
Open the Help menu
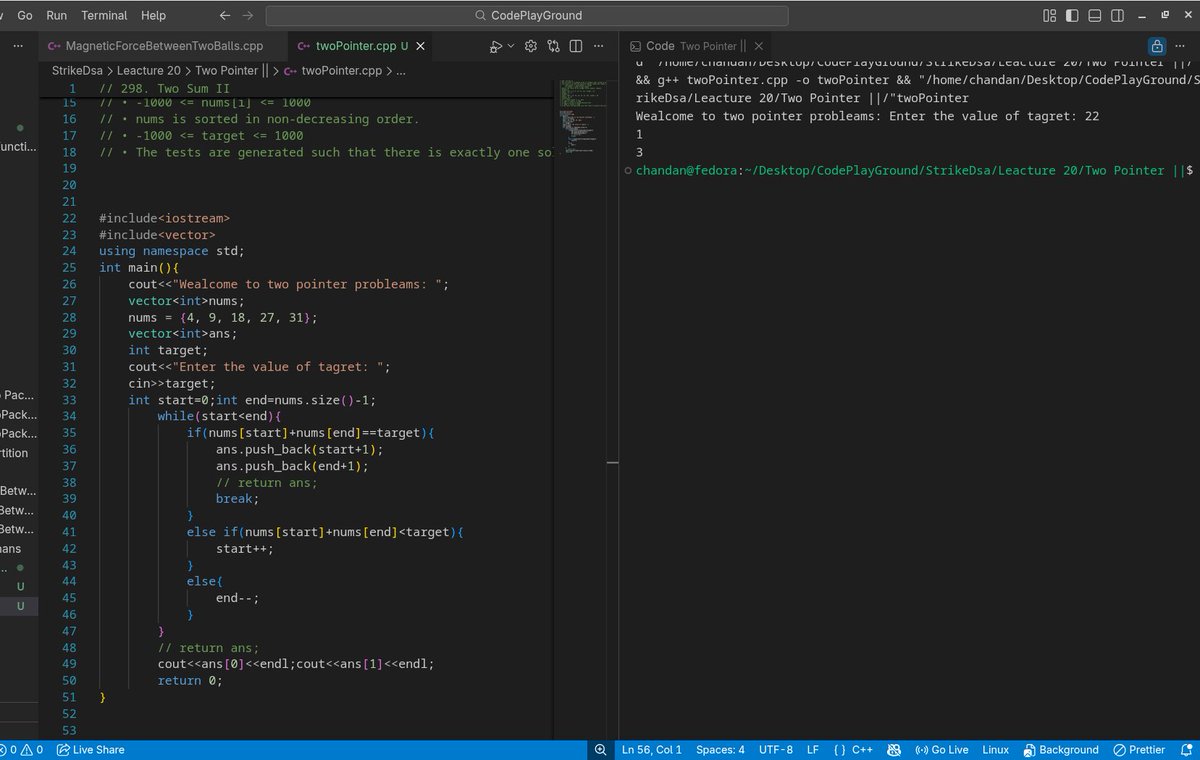pyautogui.click(x=153, y=15)
